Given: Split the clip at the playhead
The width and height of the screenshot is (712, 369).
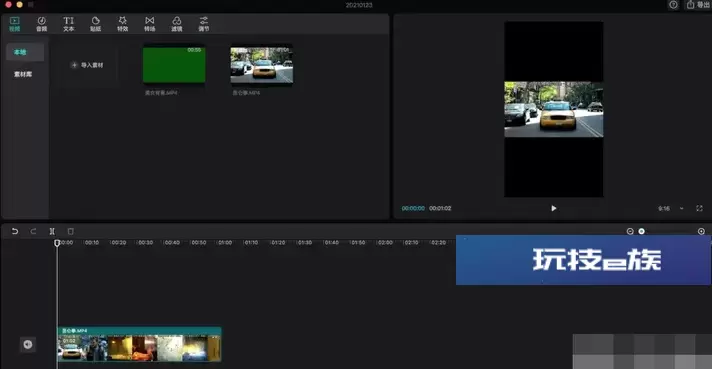Looking at the screenshot, I should coord(52,231).
